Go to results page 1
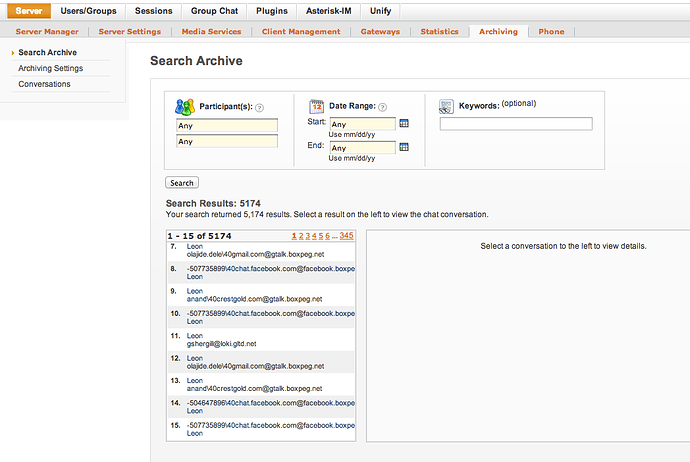This screenshot has width=690, height=462. click(x=294, y=236)
